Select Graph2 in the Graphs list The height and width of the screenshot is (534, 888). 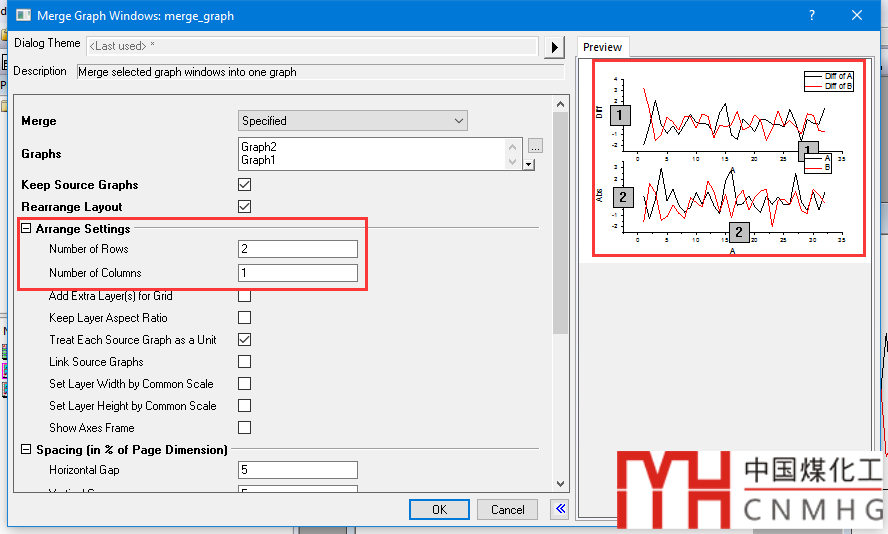(x=258, y=147)
